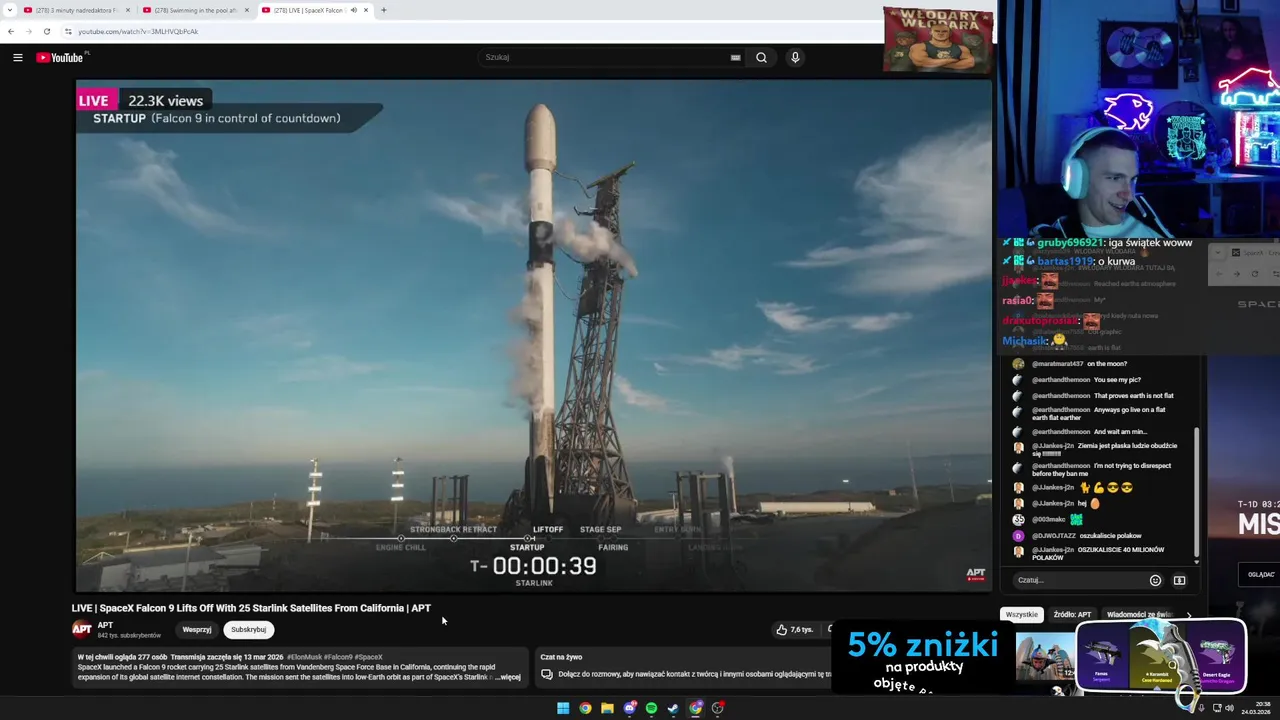The height and width of the screenshot is (720, 1280).
Task: Open the APT channel name link
Action: coord(105,625)
